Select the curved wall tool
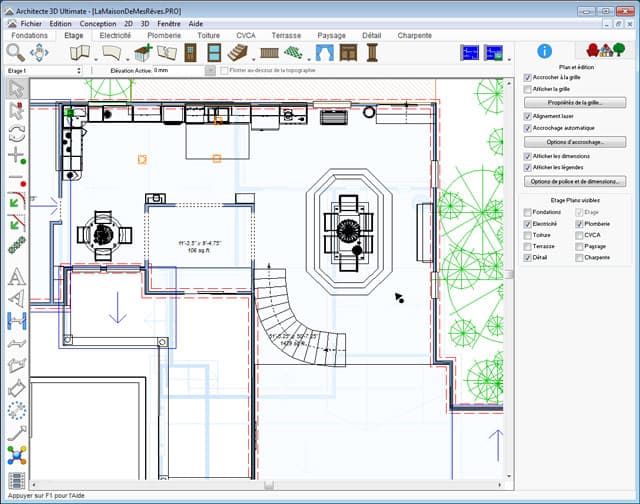640x504 pixels. pos(111,53)
